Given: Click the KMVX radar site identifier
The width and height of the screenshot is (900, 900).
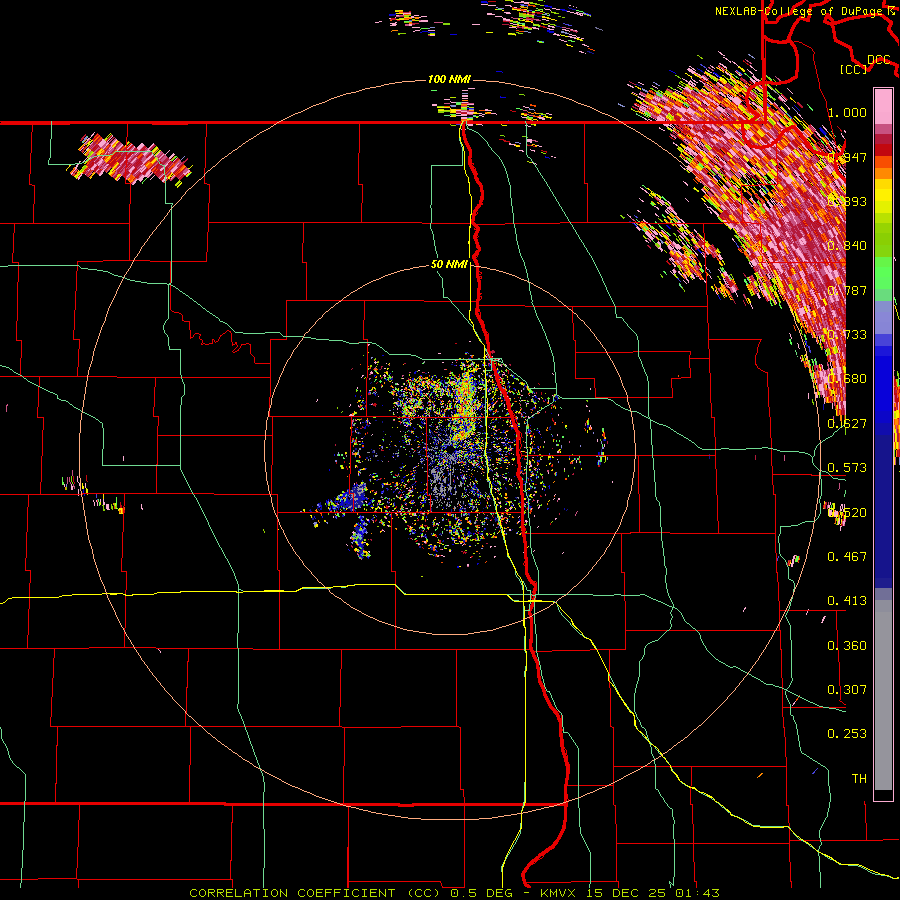Looking at the screenshot, I should [559, 893].
